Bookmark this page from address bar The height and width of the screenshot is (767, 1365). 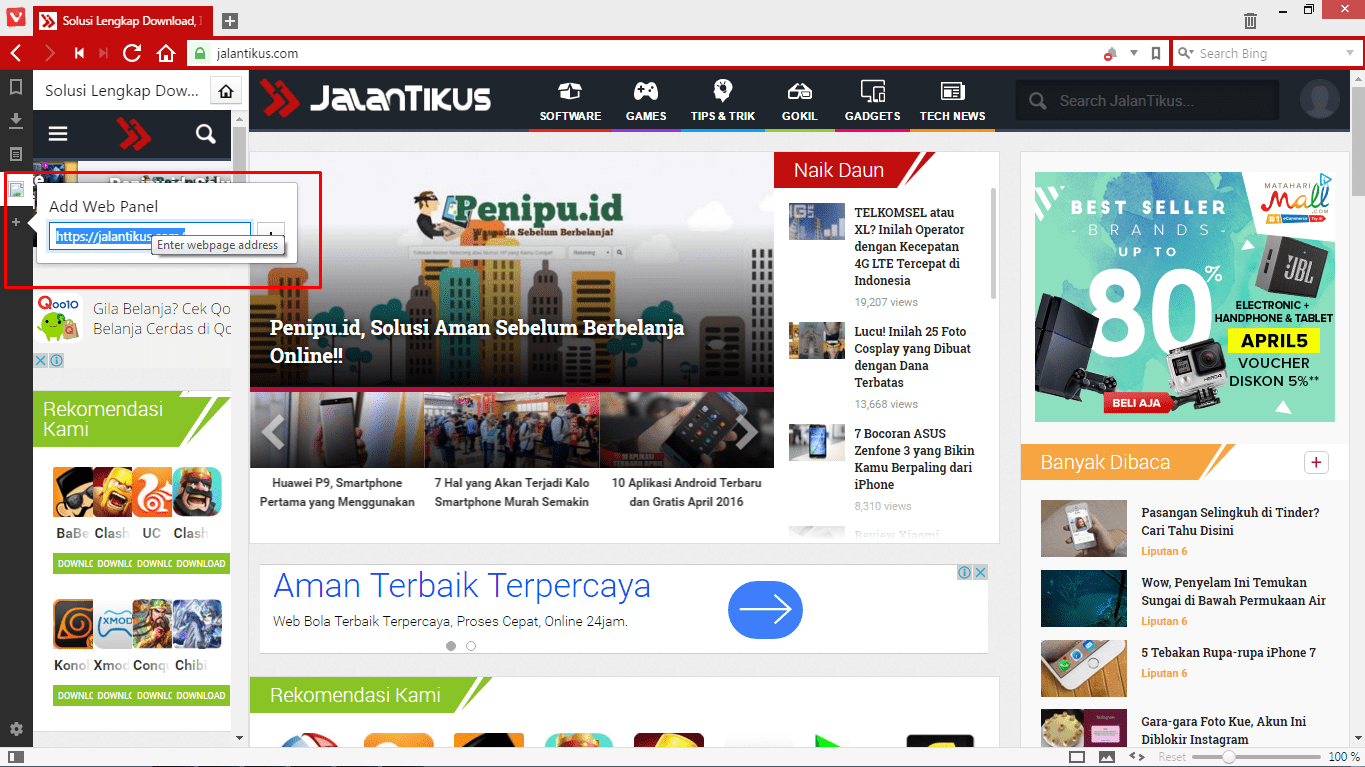[1156, 54]
